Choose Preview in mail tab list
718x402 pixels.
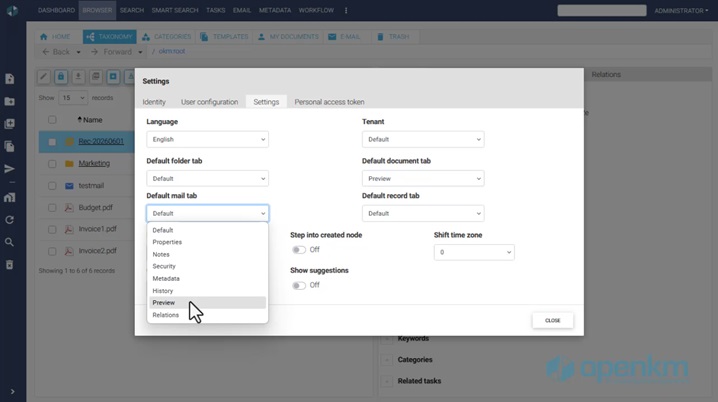(207, 303)
